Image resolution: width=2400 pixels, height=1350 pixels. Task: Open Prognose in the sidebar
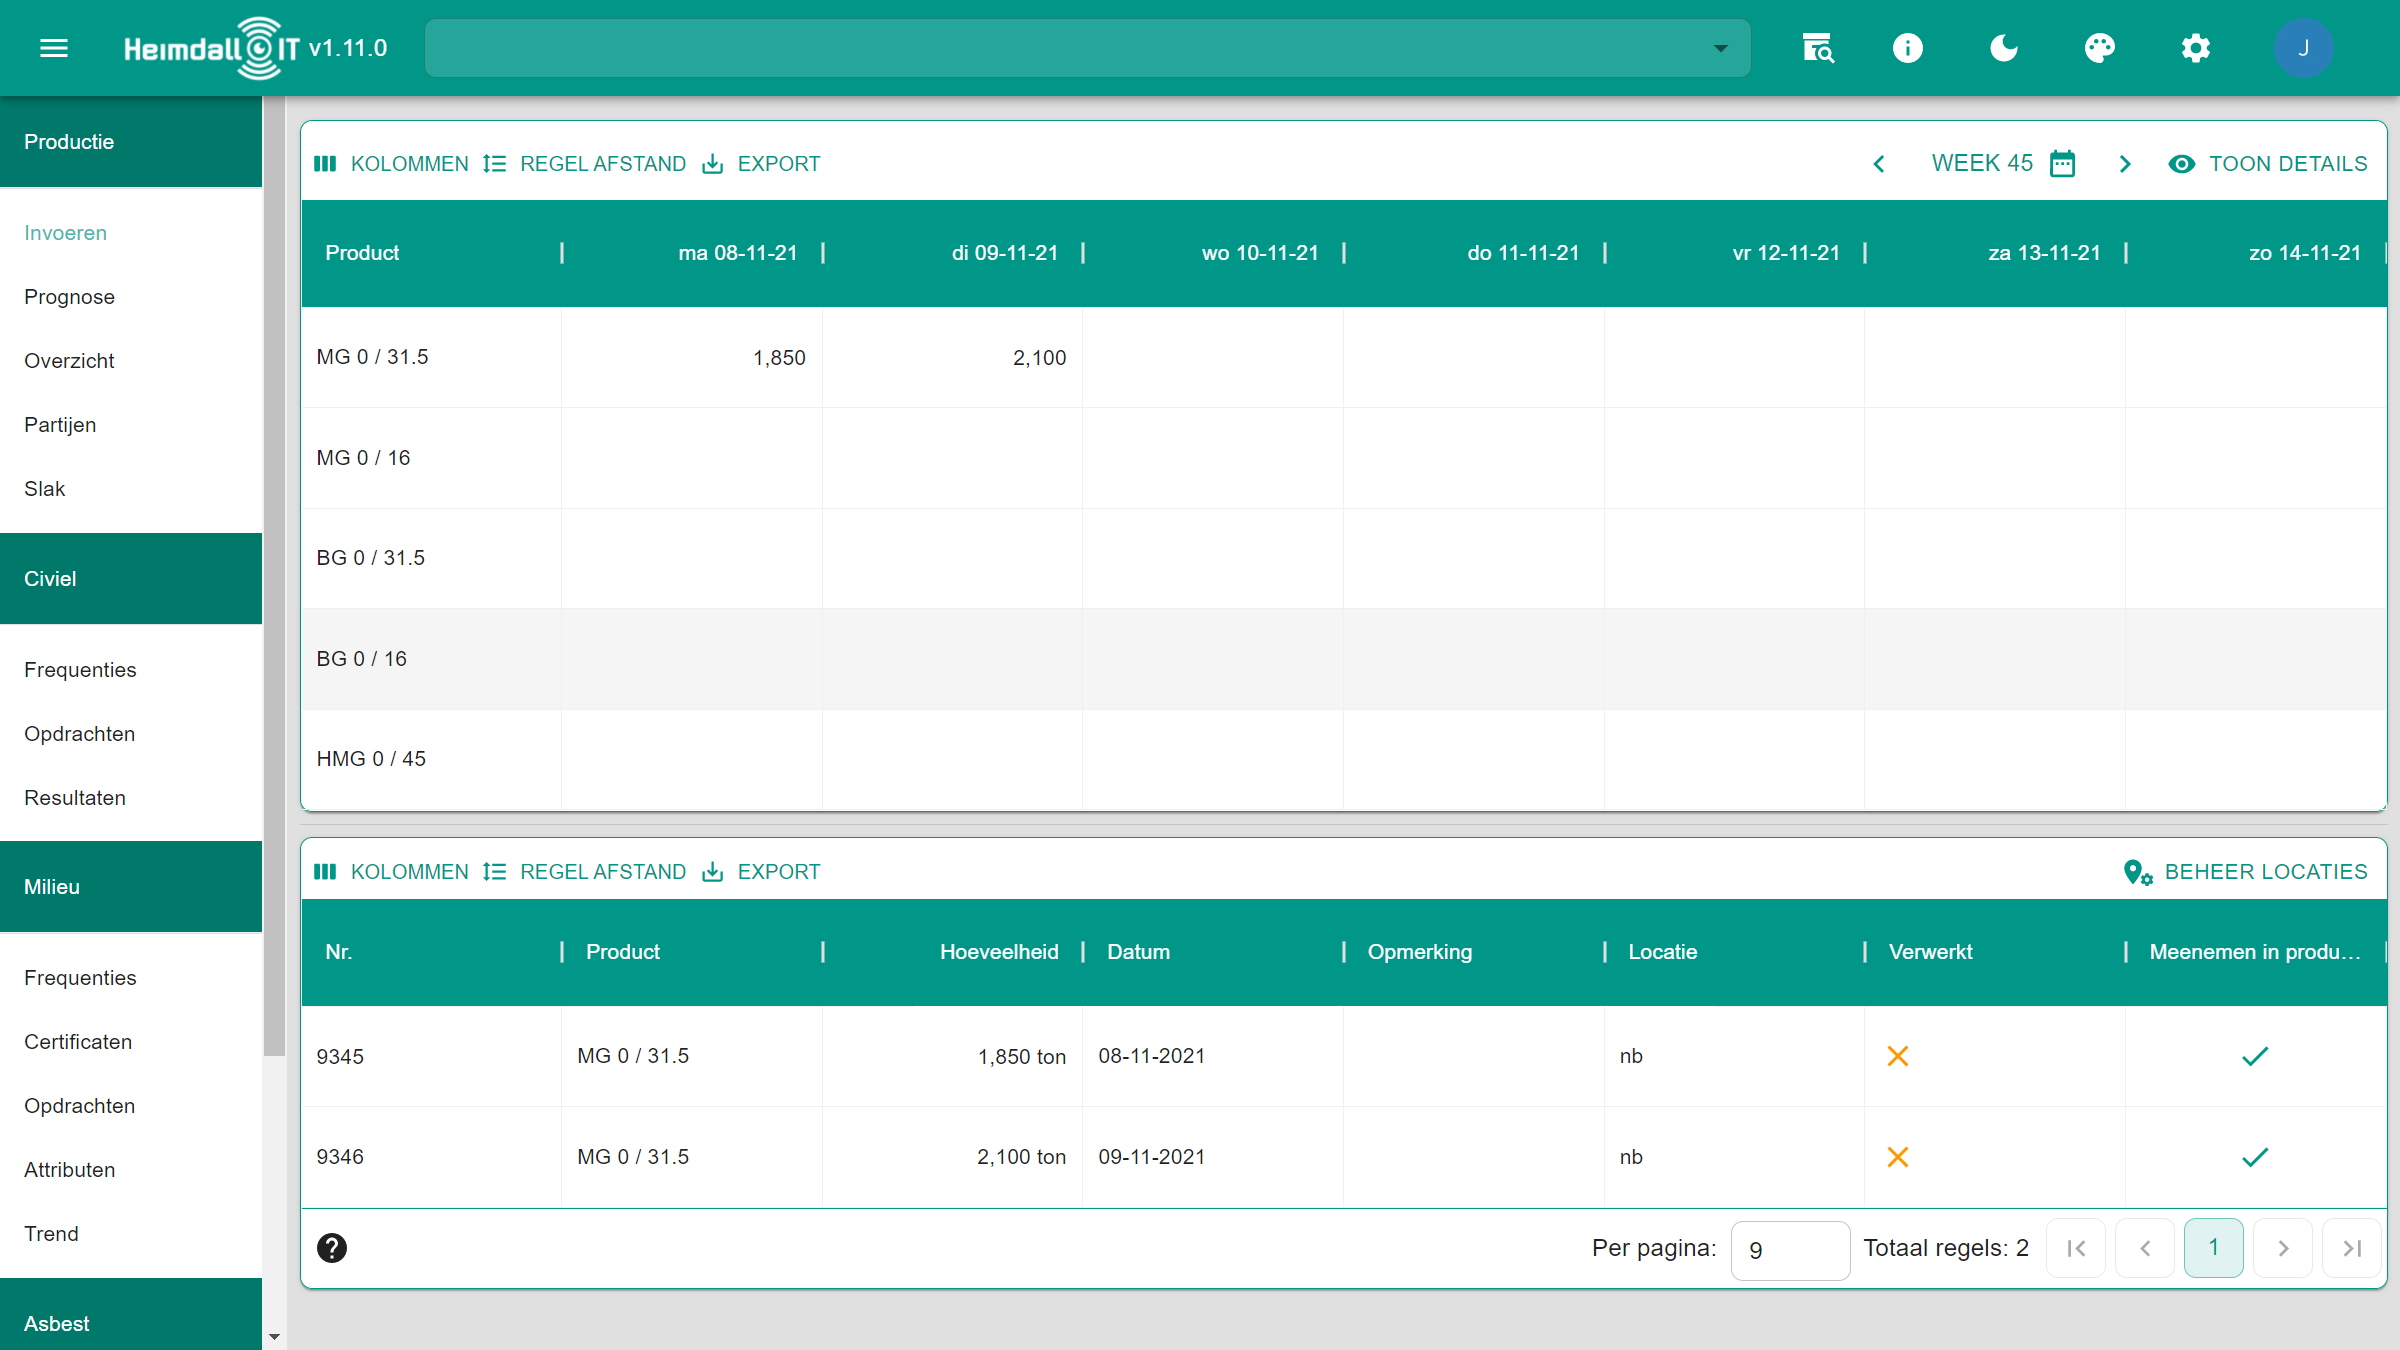69,297
